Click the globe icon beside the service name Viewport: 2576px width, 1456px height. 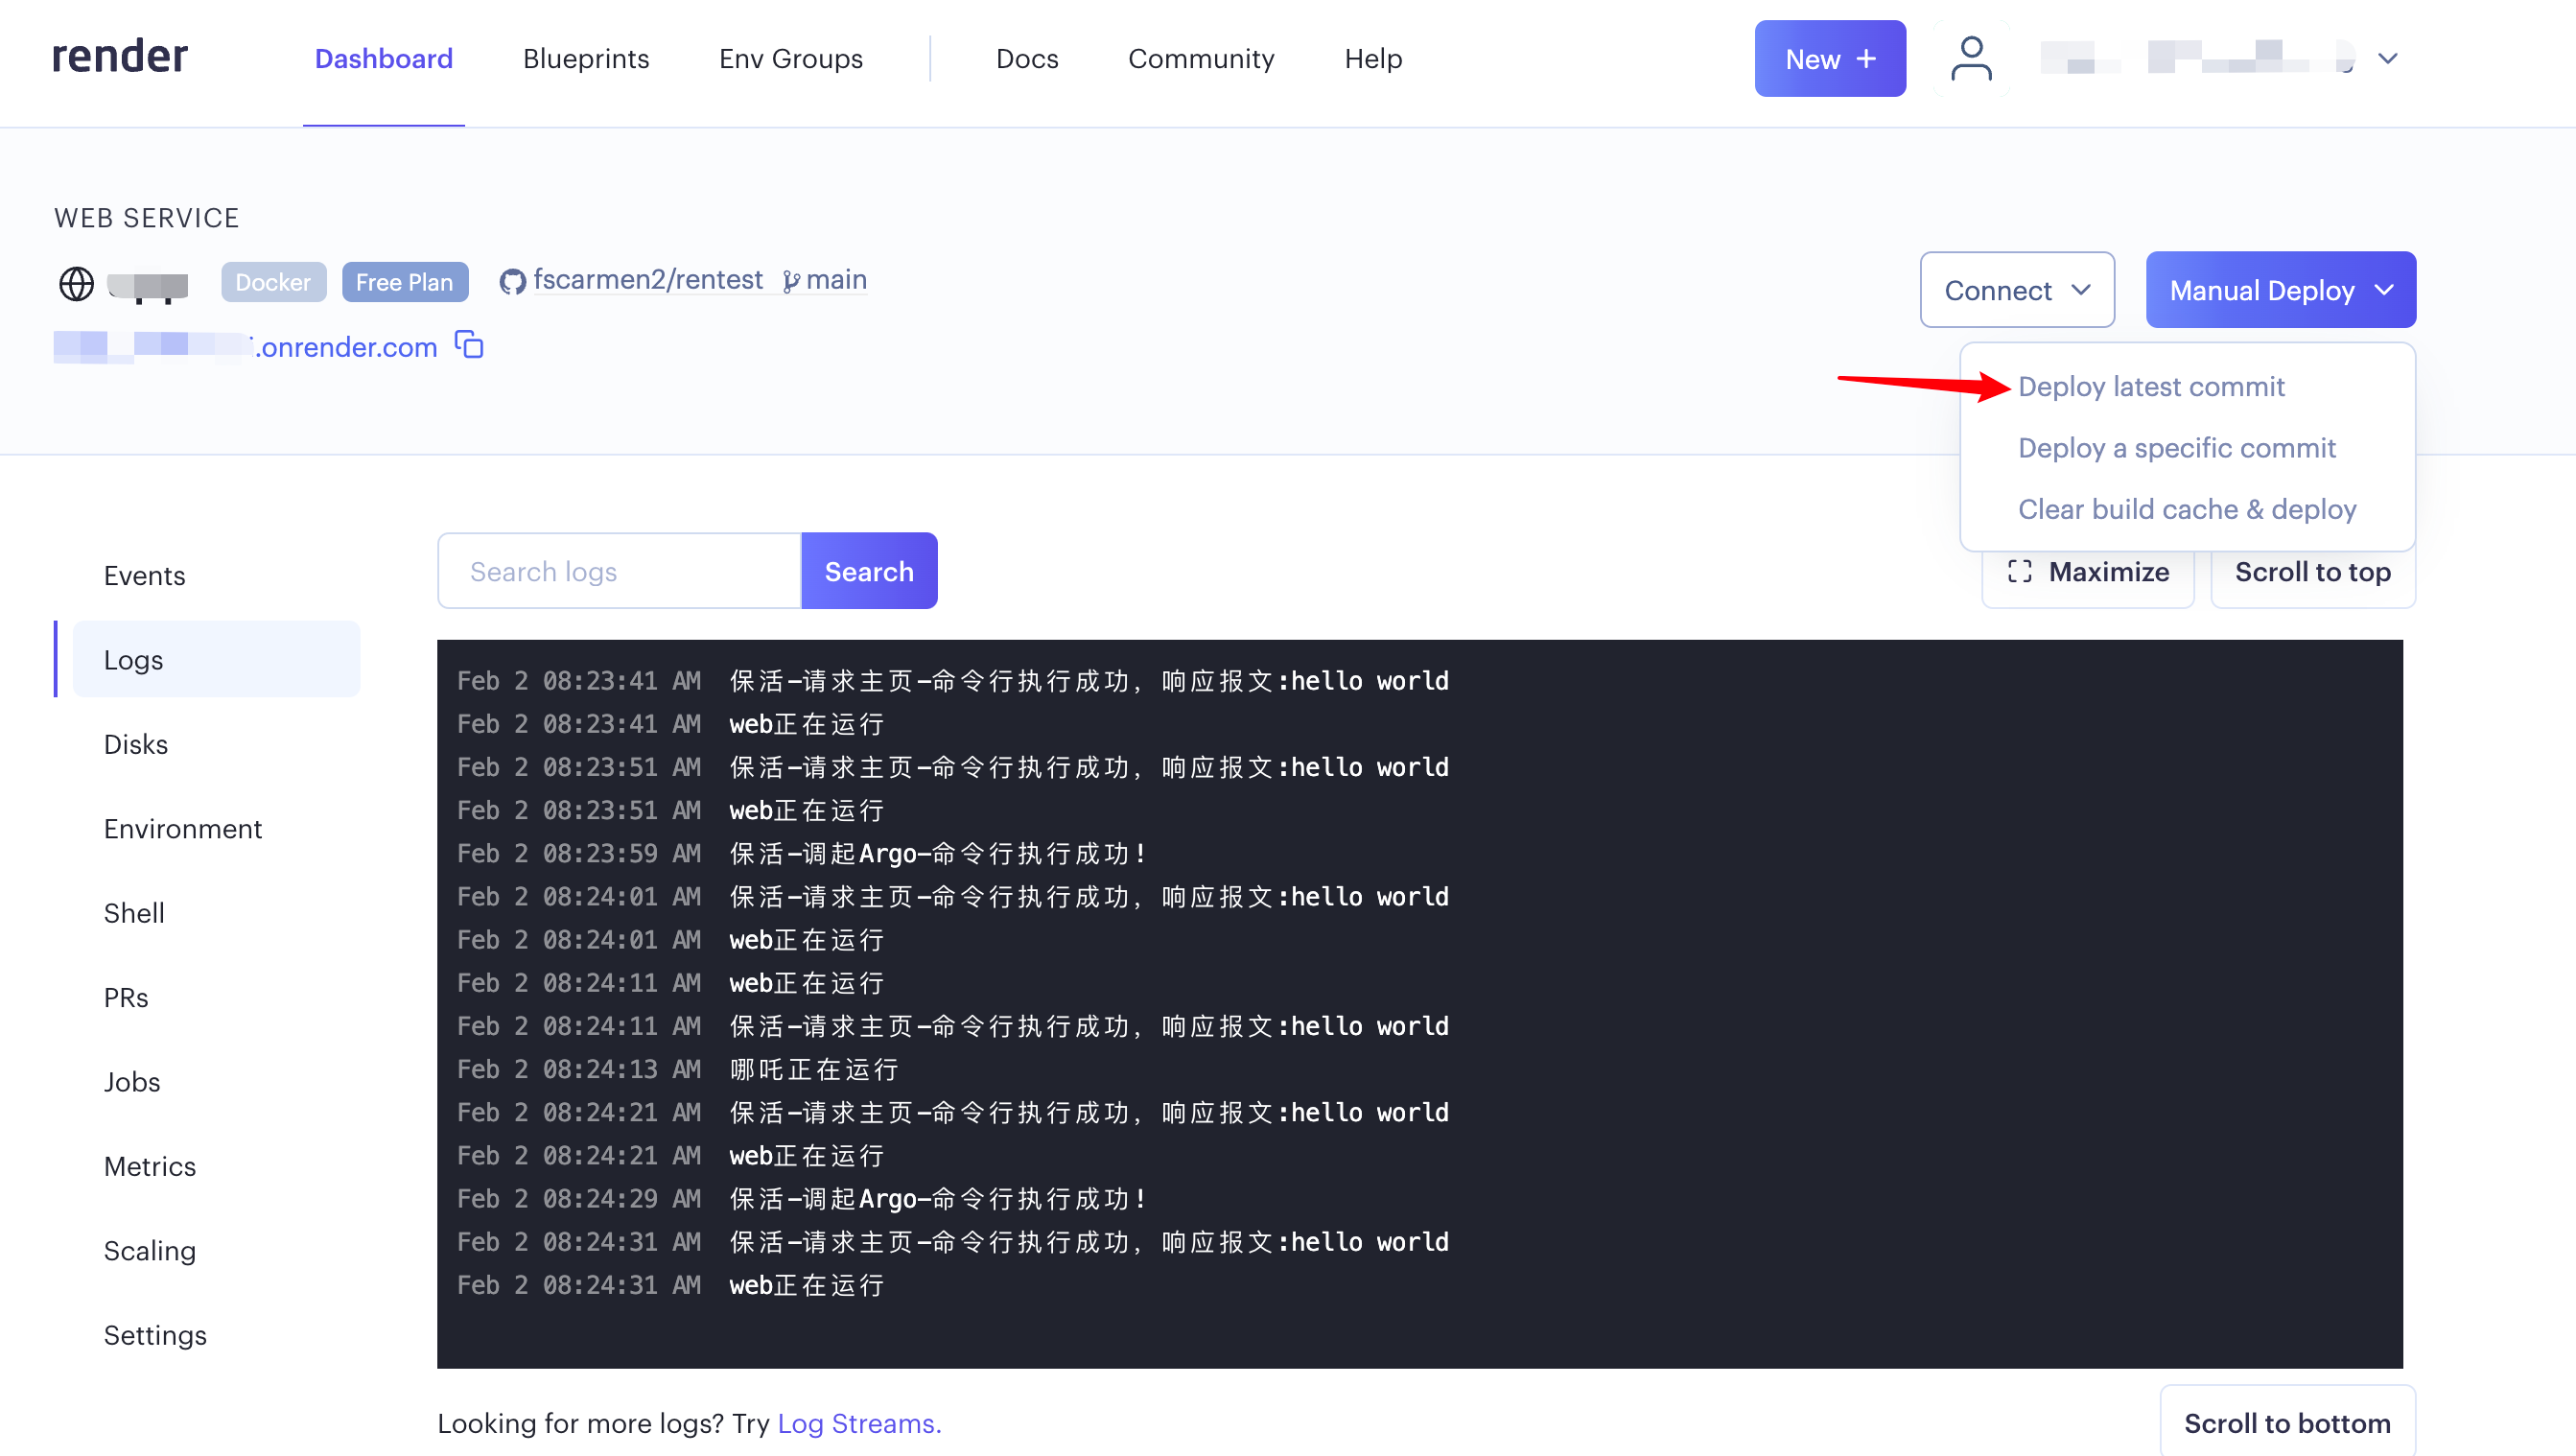(x=78, y=283)
